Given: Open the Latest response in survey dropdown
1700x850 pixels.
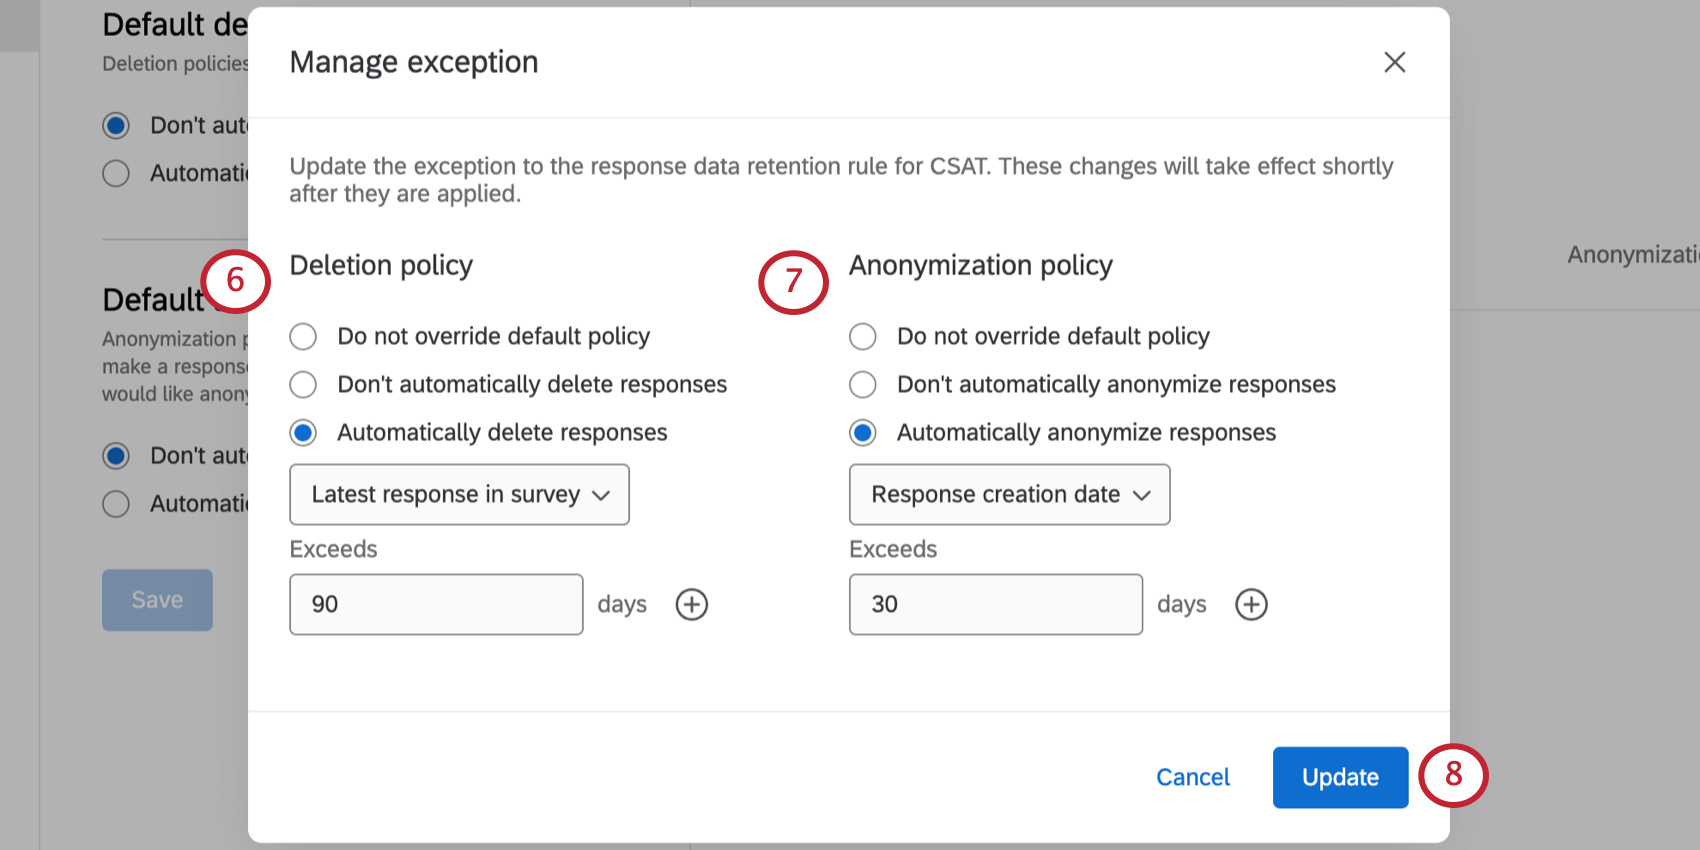Looking at the screenshot, I should (458, 494).
